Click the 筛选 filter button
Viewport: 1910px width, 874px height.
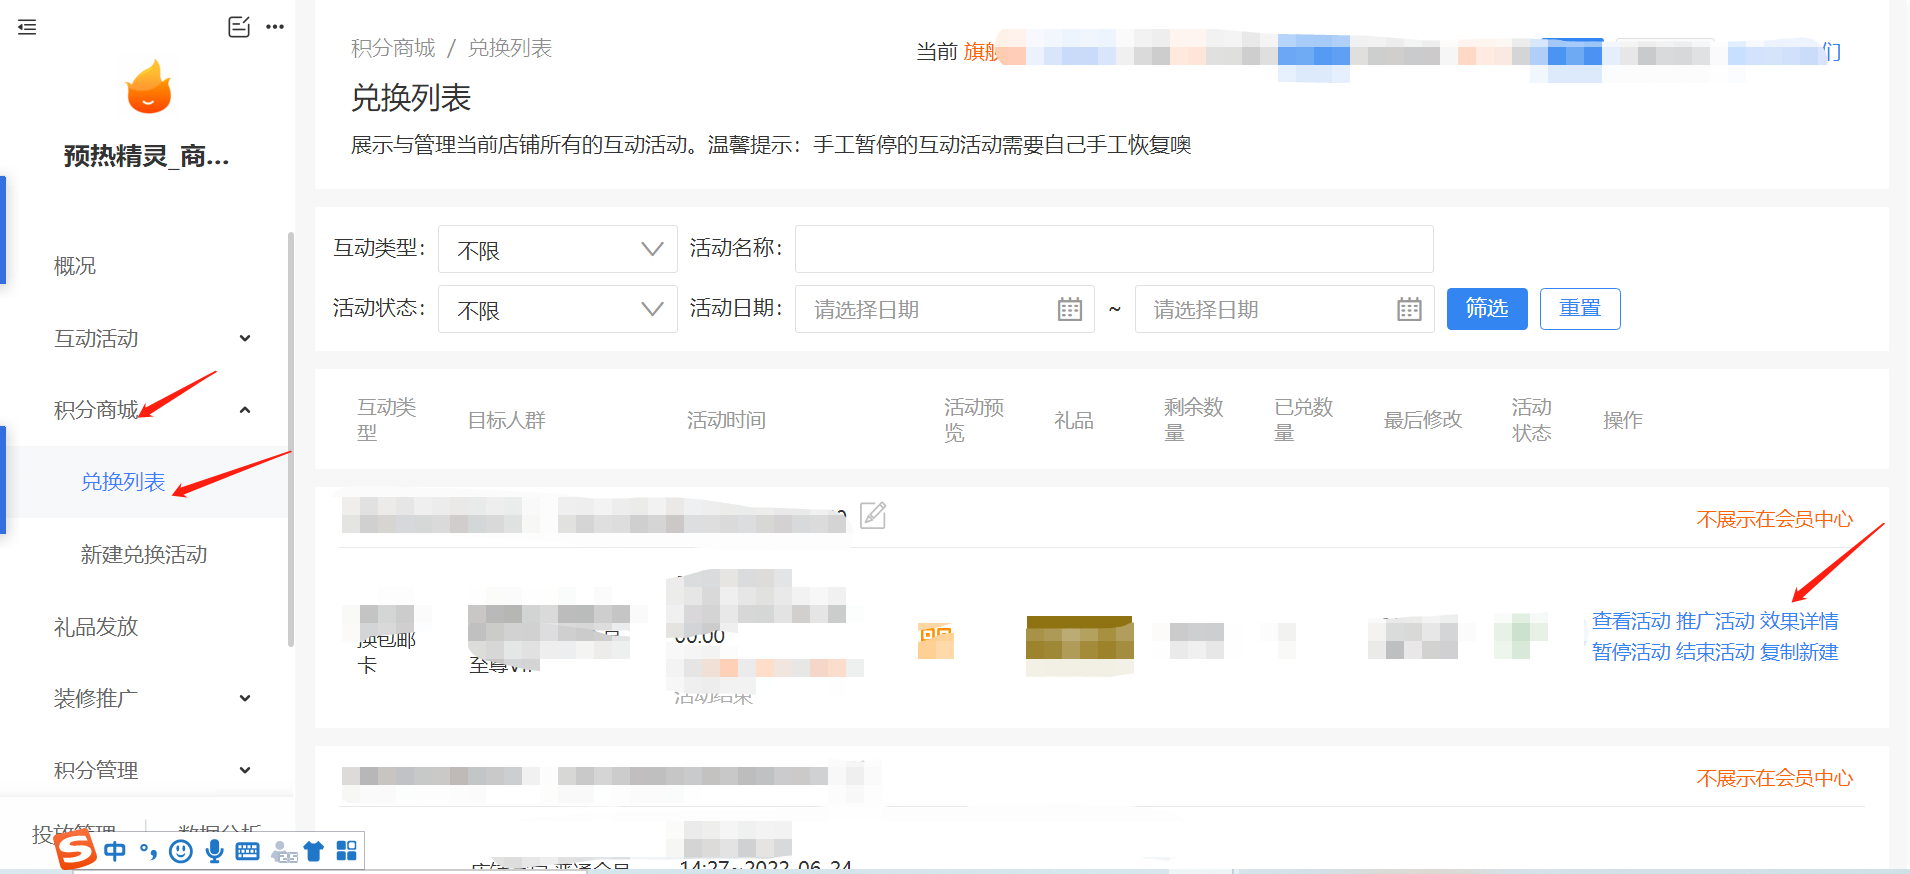click(x=1487, y=308)
